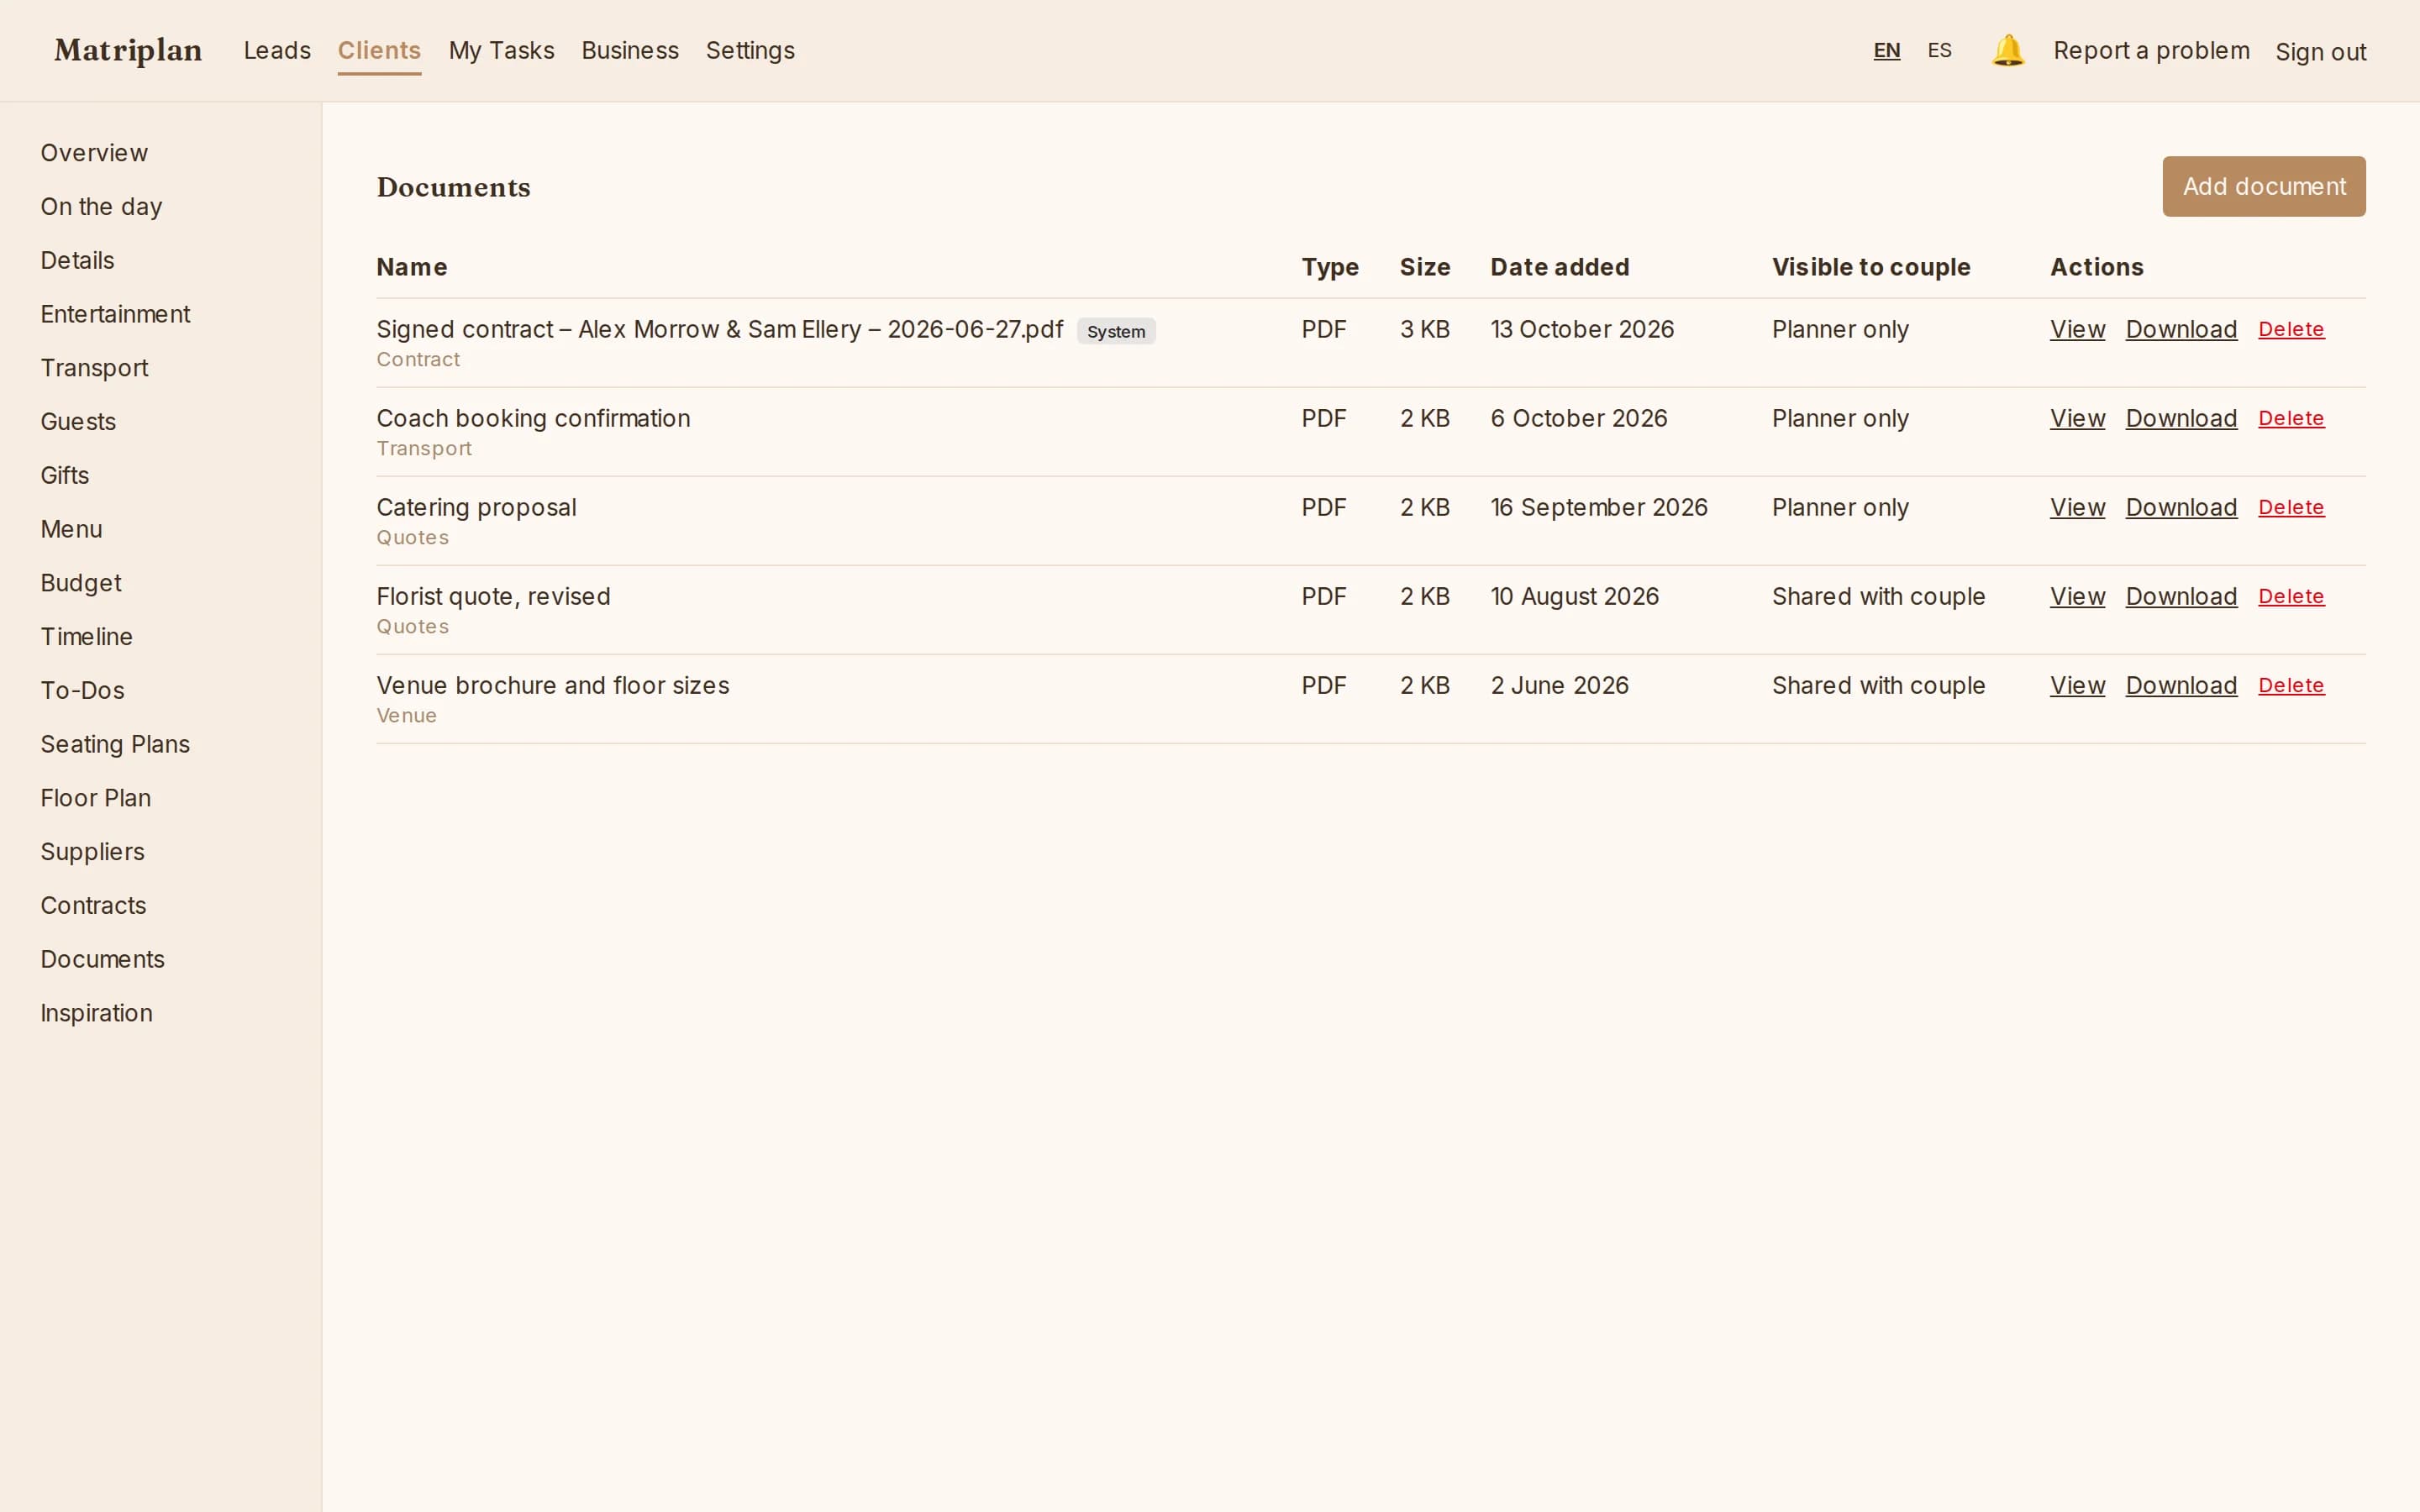Open Suppliers in the sidebar
This screenshot has width=2420, height=1512.
click(92, 852)
